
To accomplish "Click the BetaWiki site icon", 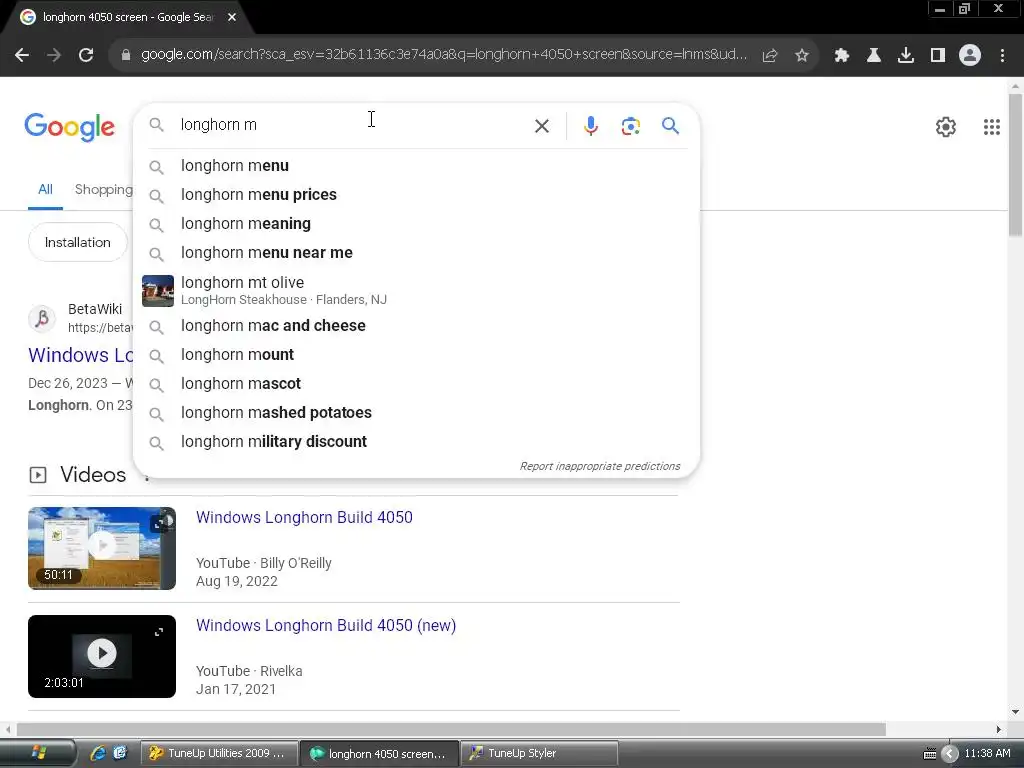I will coord(42,319).
